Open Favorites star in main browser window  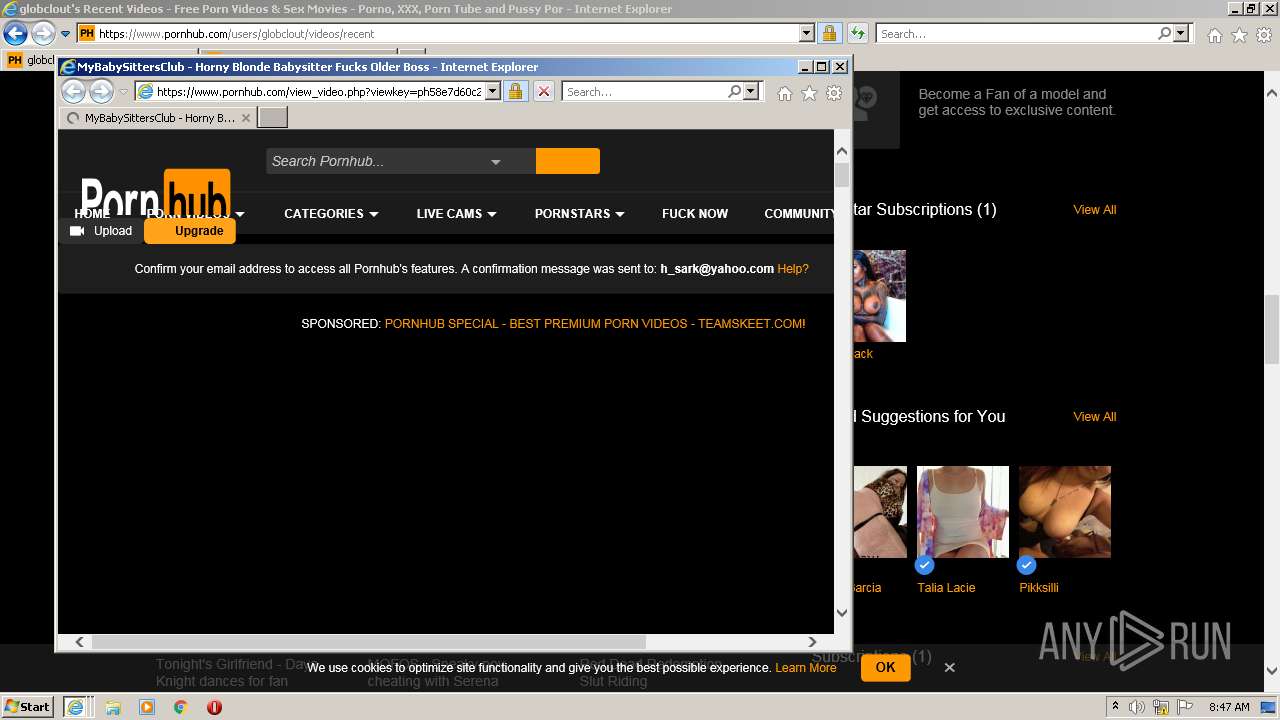(x=1239, y=35)
